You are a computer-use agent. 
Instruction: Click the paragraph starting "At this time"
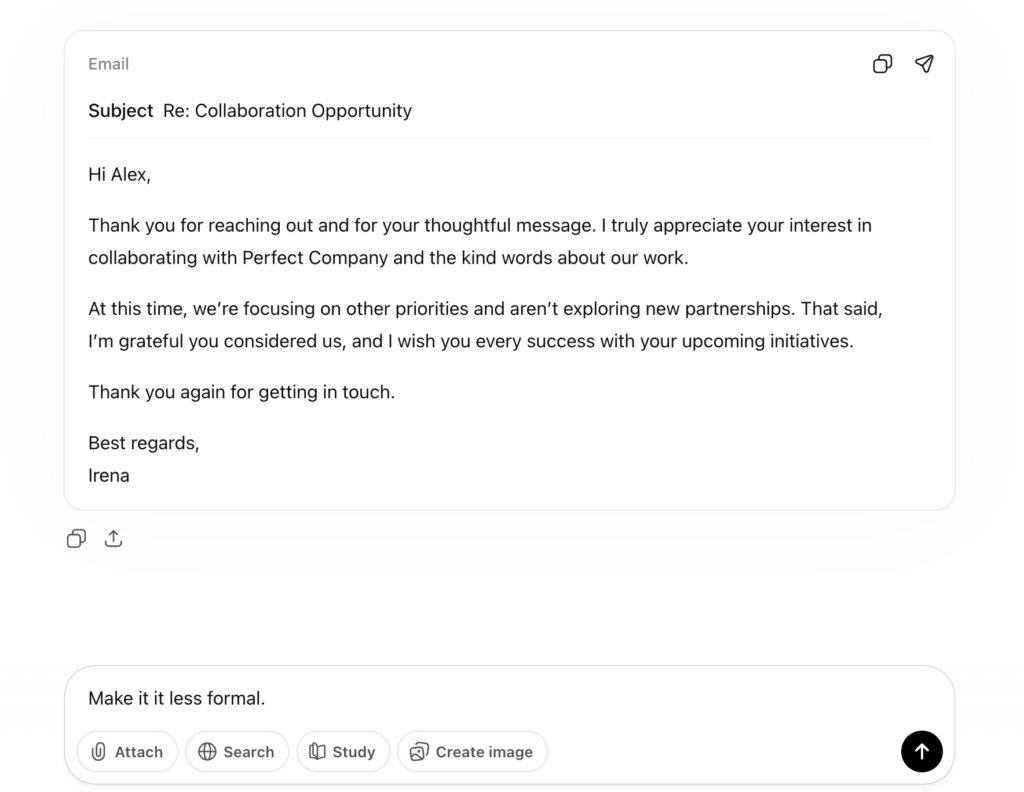[485, 309]
